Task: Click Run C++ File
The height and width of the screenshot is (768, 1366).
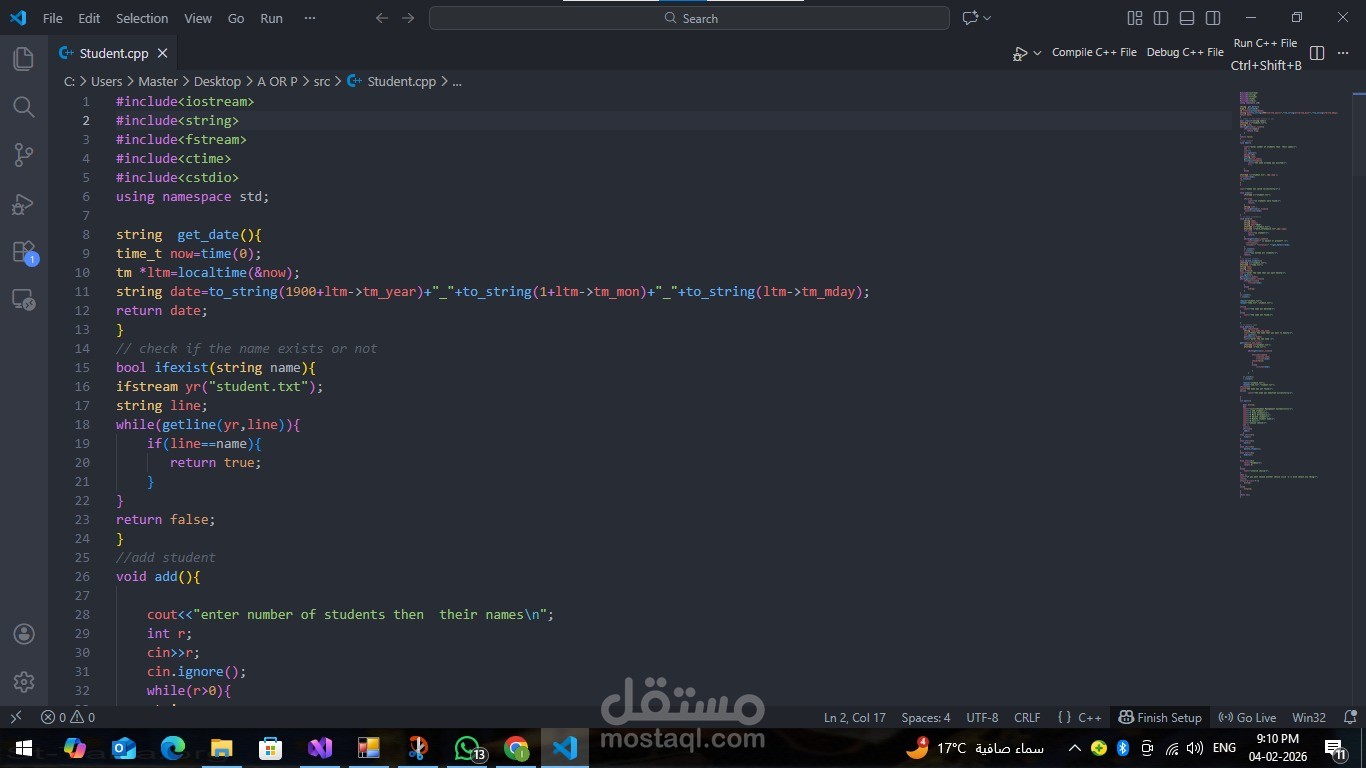Action: point(1265,43)
